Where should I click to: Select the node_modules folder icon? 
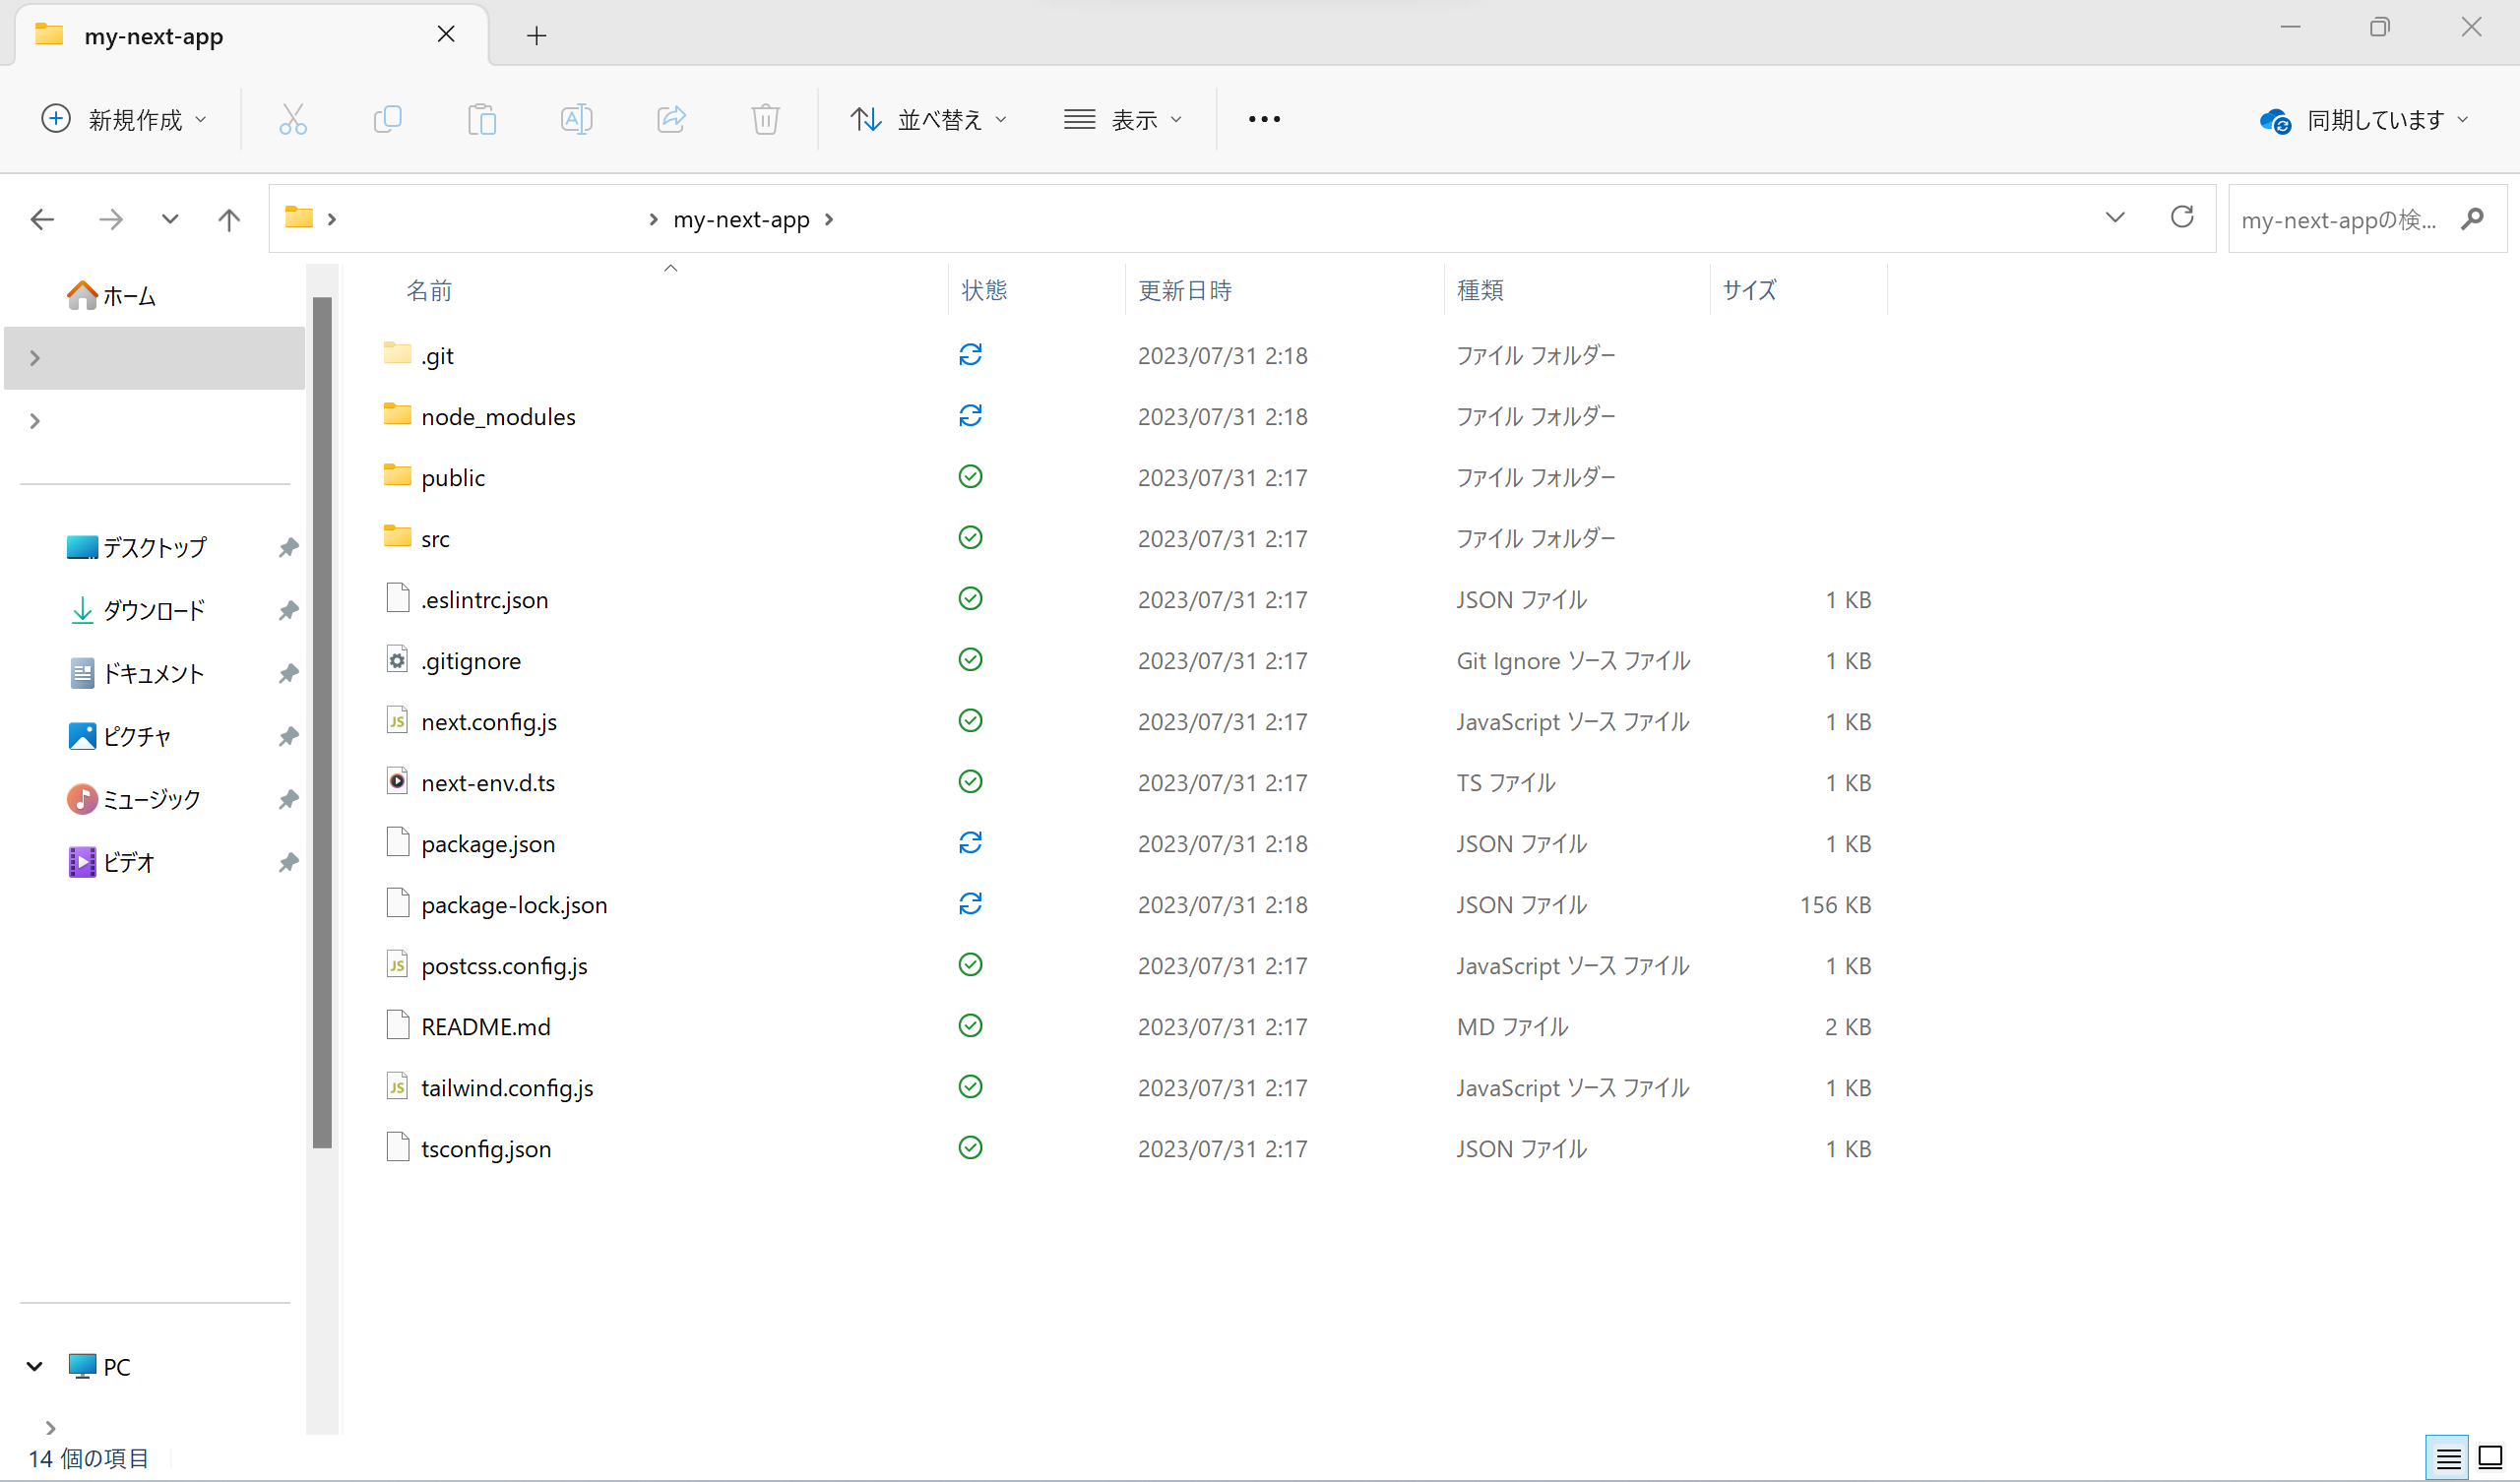(x=397, y=414)
